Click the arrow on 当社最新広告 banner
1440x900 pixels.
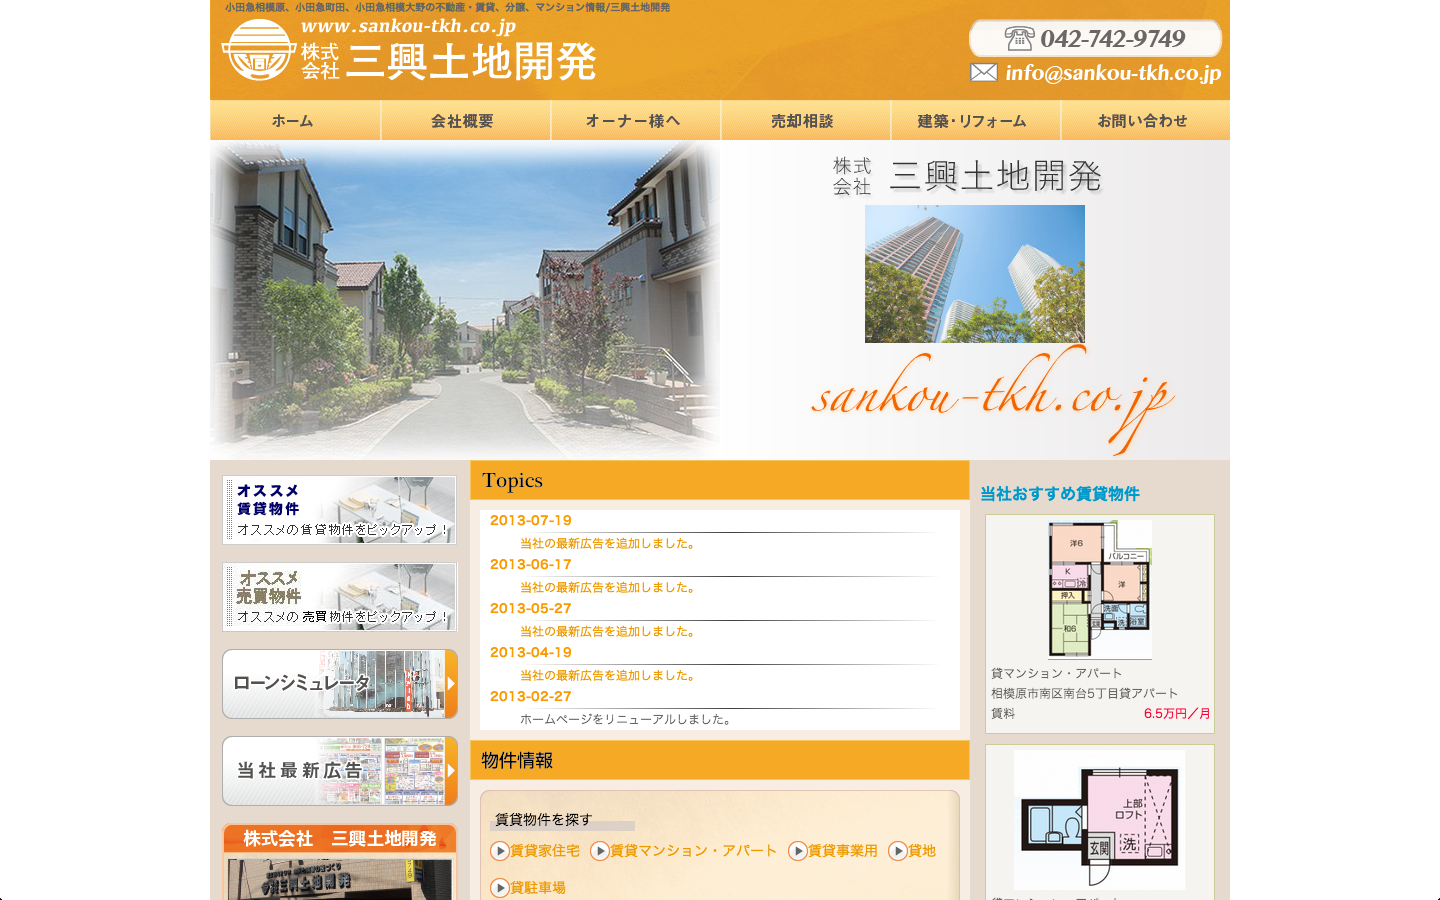[x=451, y=771]
